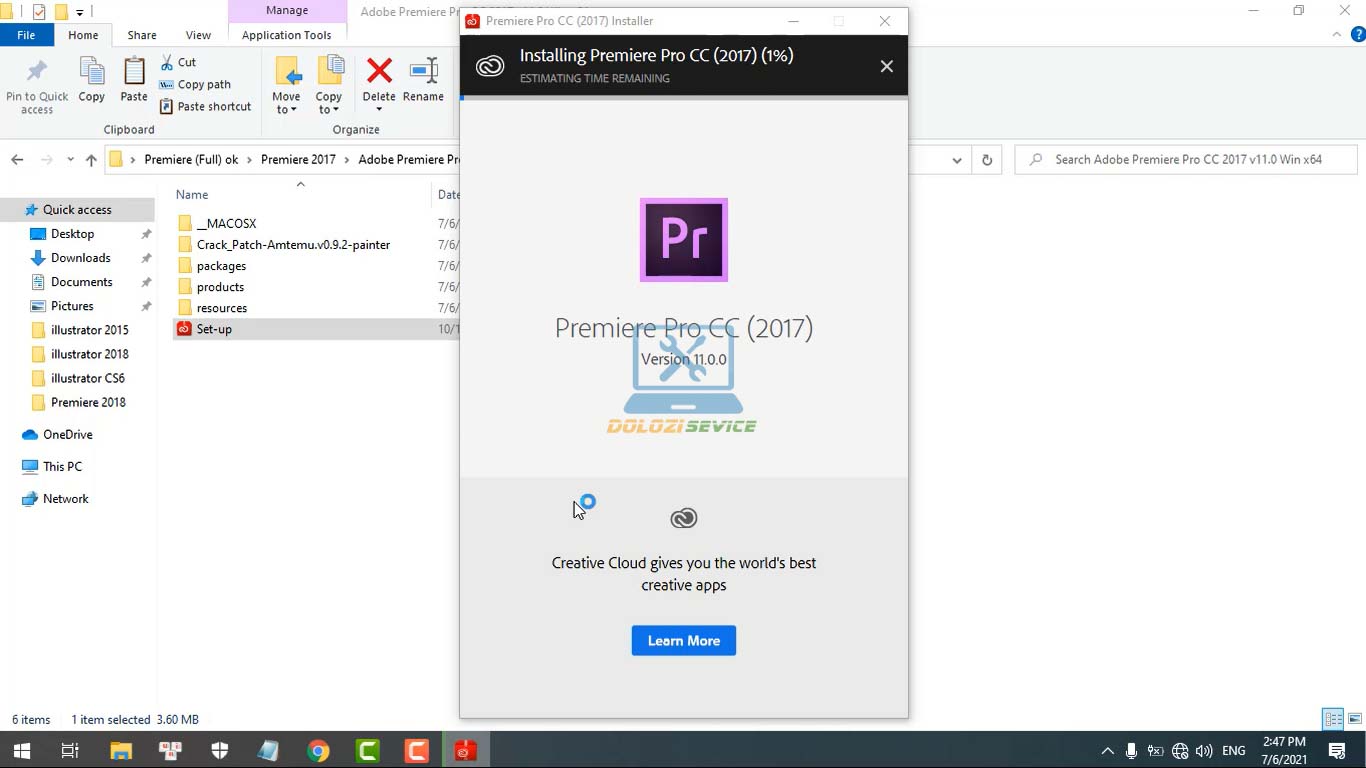Screen dimensions: 1366x768
Task: Switch to Details view in the status bar
Action: [1332, 719]
